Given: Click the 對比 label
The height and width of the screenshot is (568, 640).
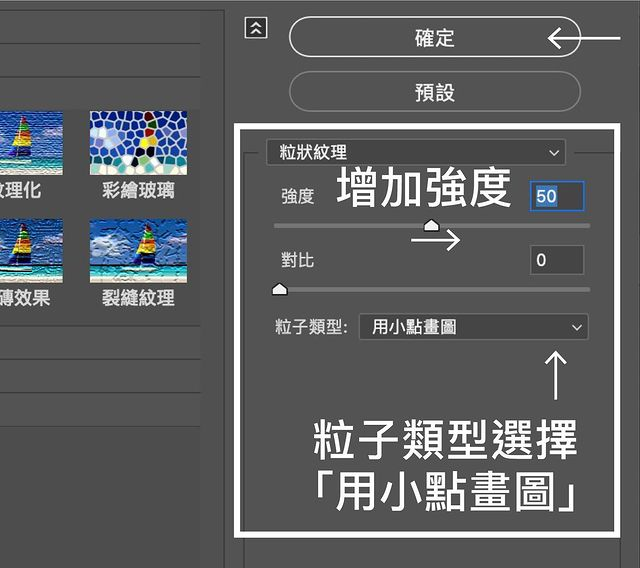Looking at the screenshot, I should 298,260.
